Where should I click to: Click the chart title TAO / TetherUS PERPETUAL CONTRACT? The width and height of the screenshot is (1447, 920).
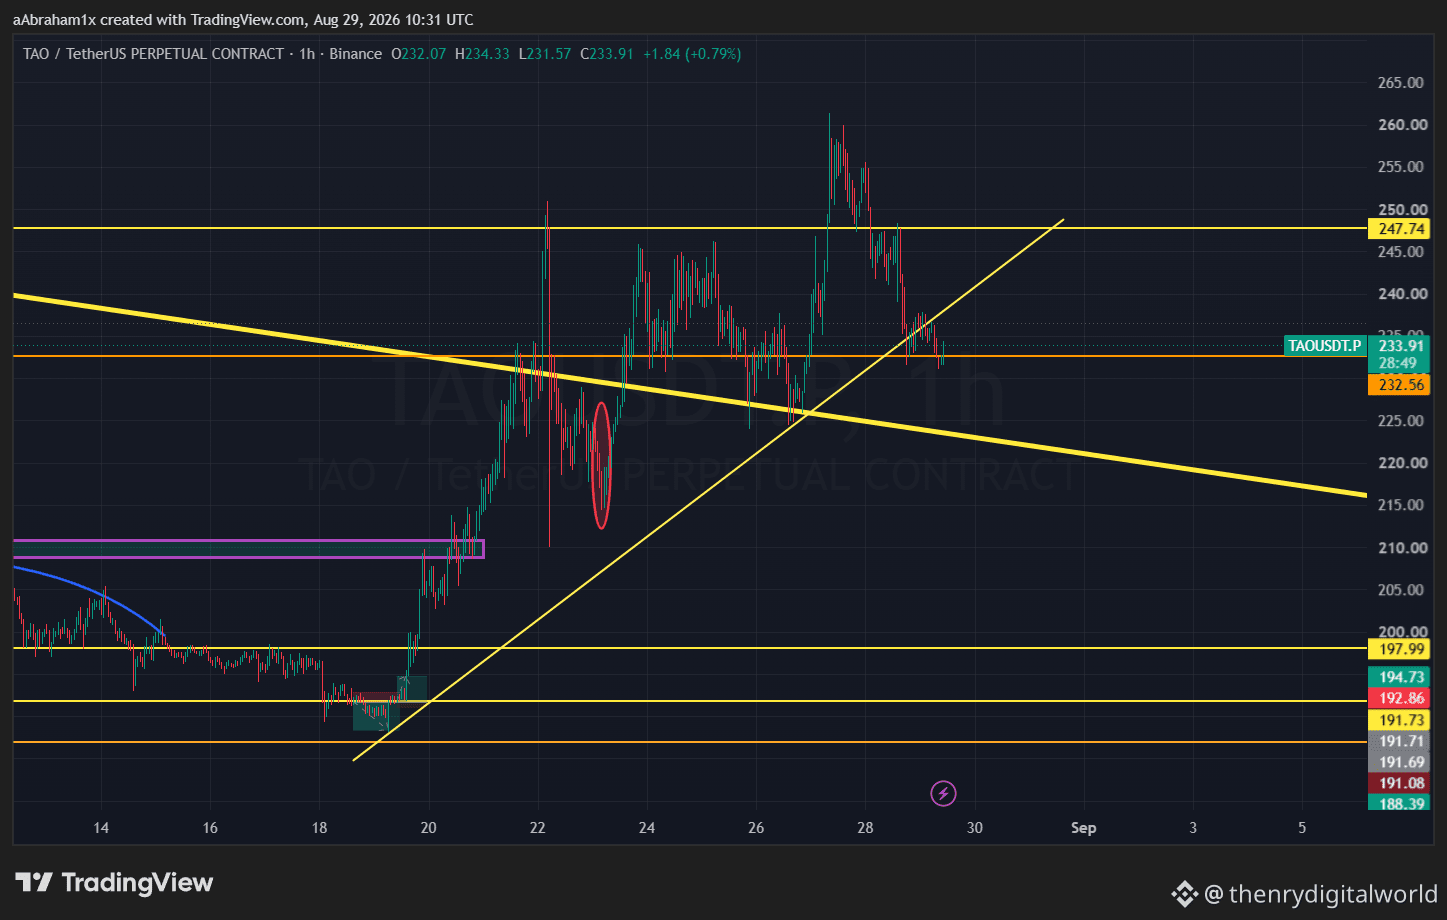tap(153, 54)
